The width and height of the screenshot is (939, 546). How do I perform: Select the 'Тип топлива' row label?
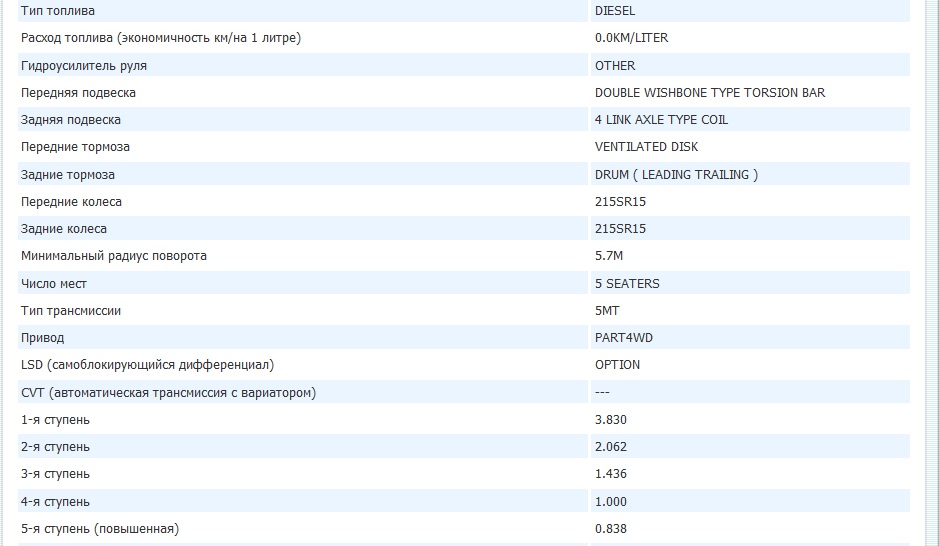pyautogui.click(x=59, y=11)
